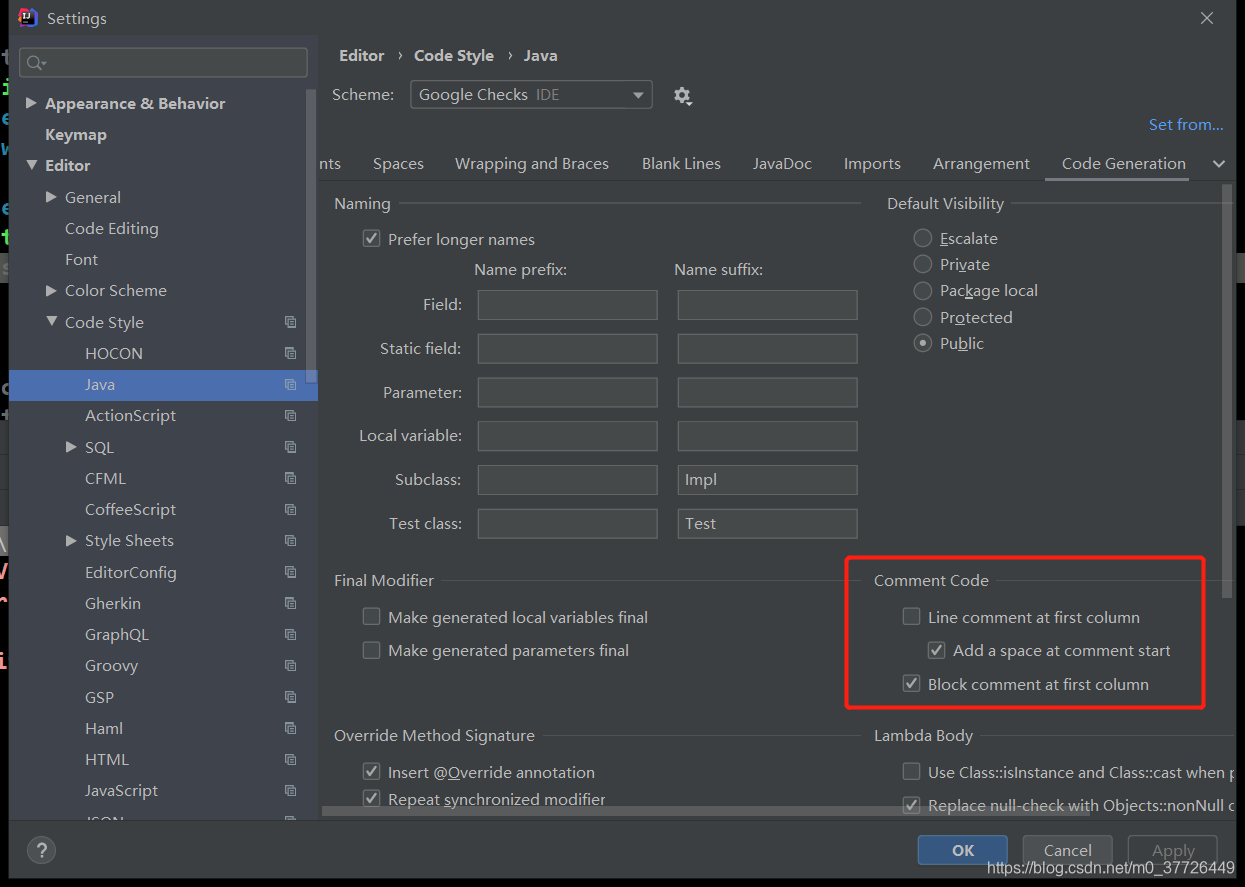
Task: Enable Use Class::isInstance and Class::cast checkbox
Action: coord(911,772)
